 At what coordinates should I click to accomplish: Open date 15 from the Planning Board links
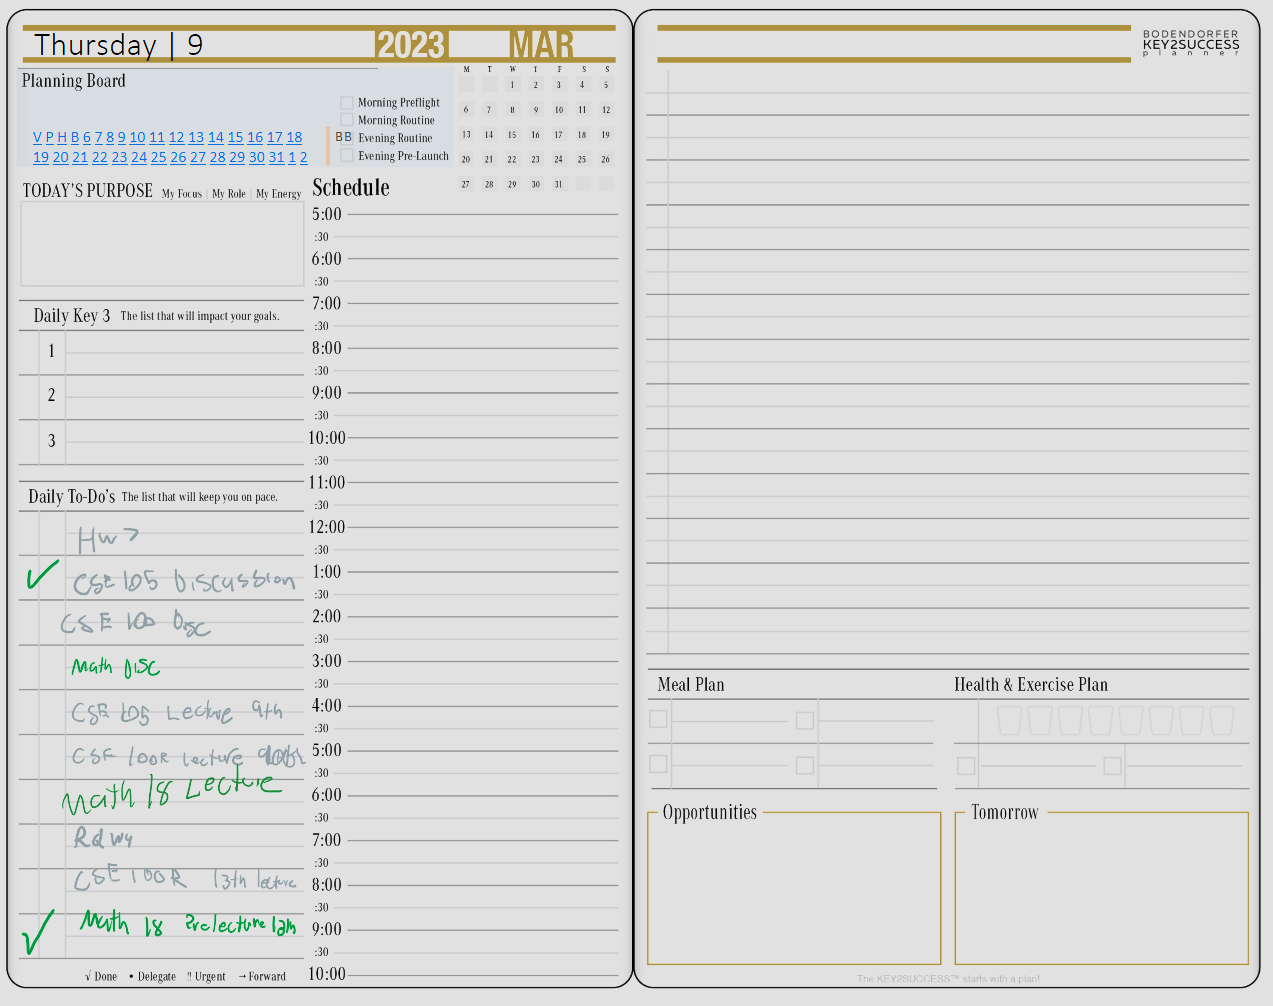pos(235,137)
